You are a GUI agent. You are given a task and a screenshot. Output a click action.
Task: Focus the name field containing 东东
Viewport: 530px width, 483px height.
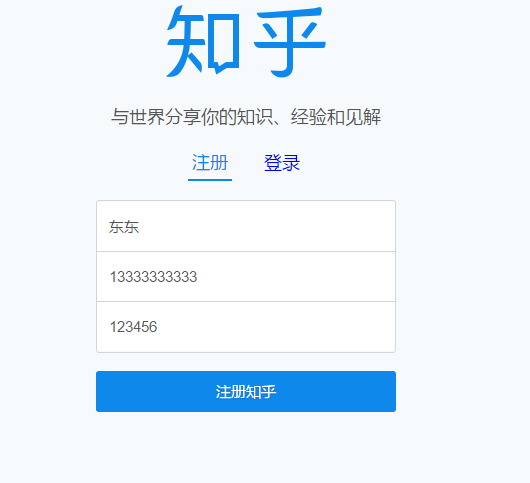point(246,226)
